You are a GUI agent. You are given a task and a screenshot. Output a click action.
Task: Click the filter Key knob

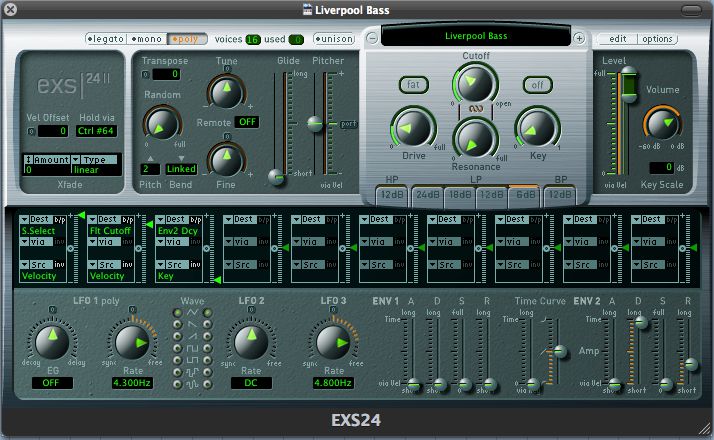pos(537,128)
